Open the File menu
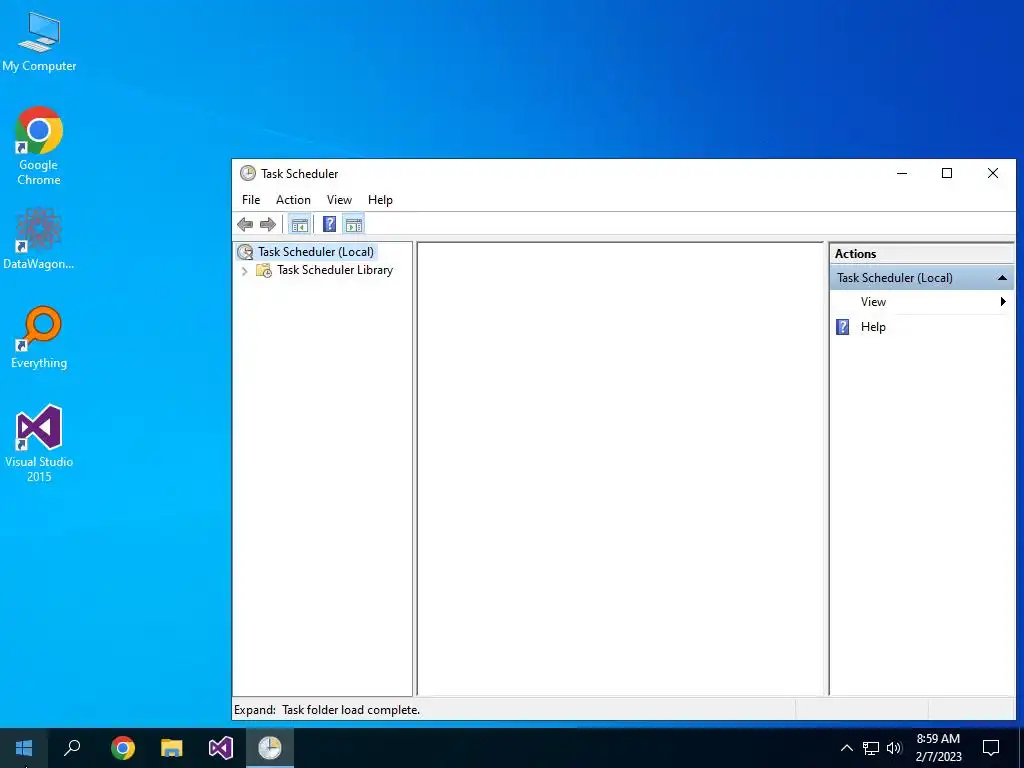Viewport: 1024px width, 768px height. [x=251, y=200]
